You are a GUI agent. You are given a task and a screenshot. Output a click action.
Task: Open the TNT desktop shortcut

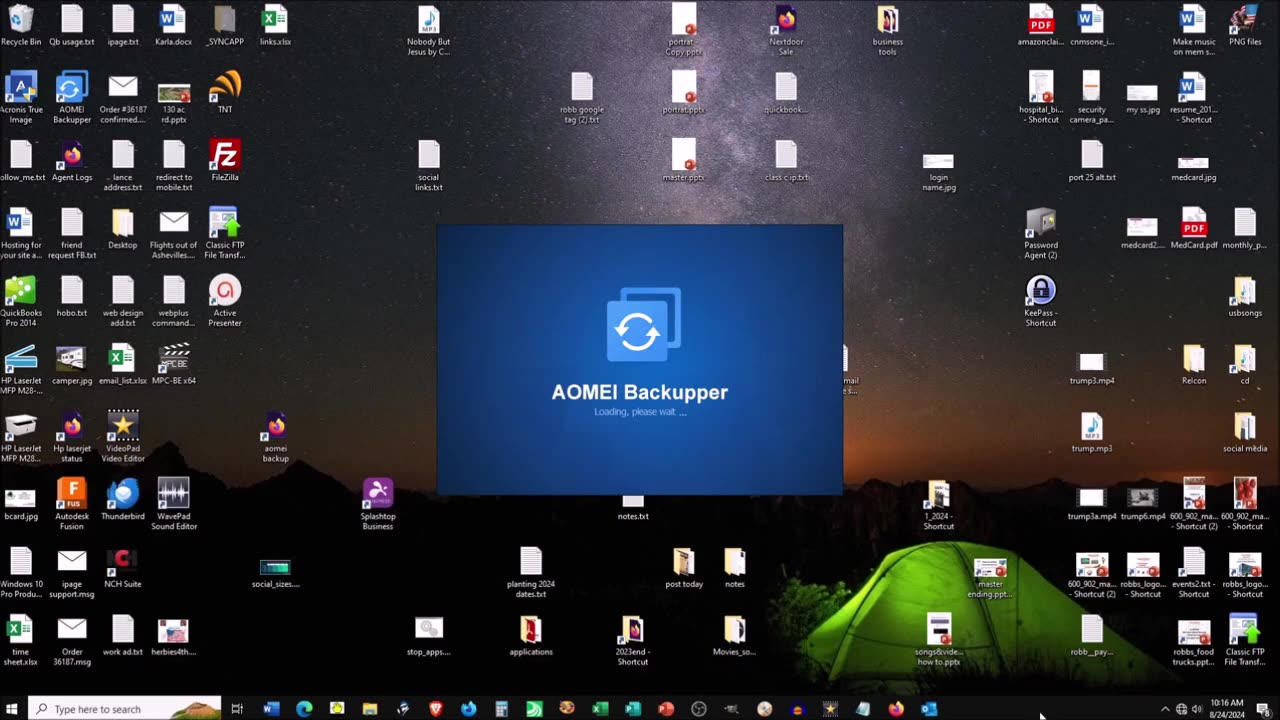tap(225, 93)
